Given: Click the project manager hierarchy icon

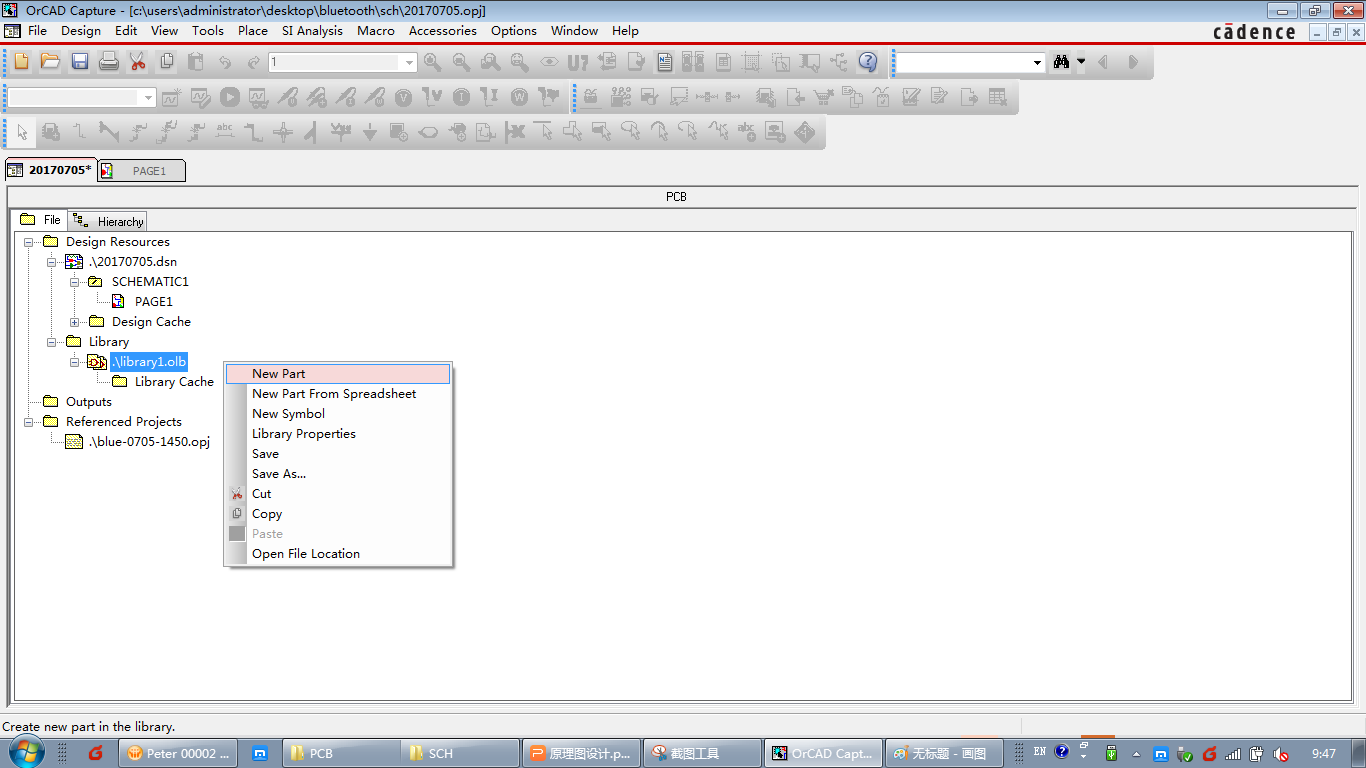Looking at the screenshot, I should tap(838, 62).
